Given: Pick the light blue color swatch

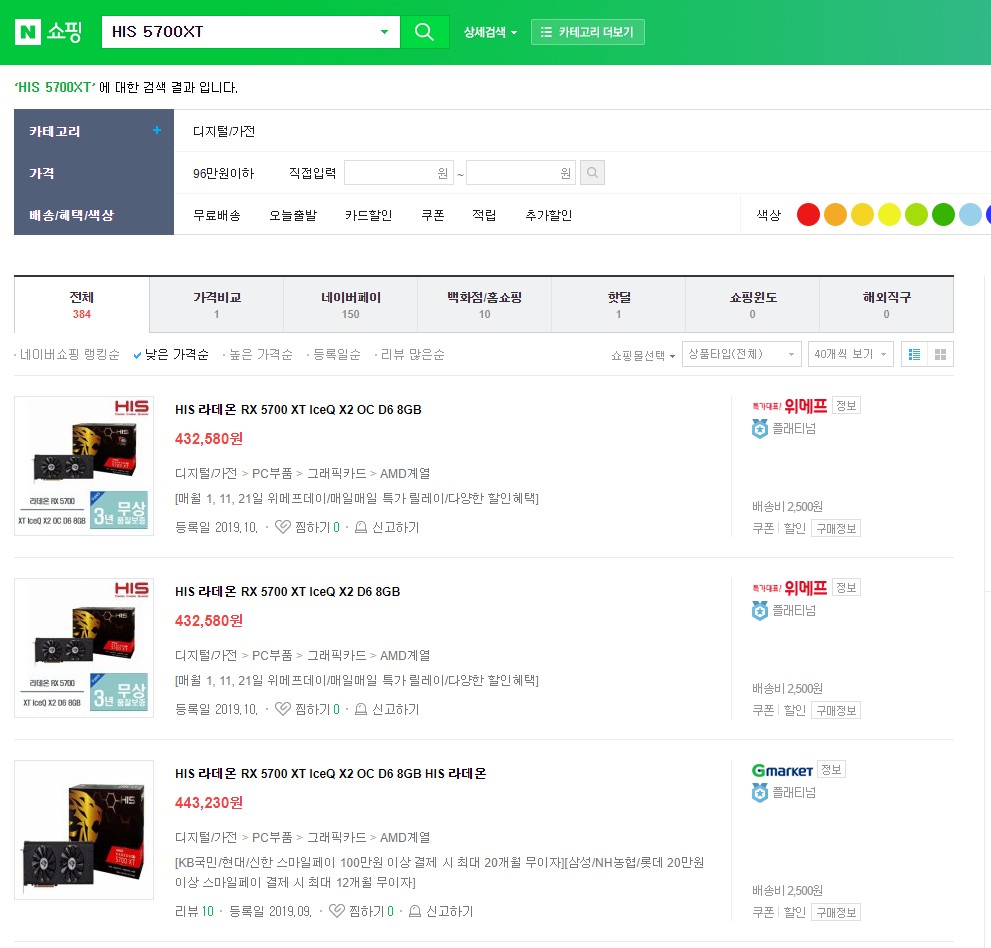Looking at the screenshot, I should point(970,214).
